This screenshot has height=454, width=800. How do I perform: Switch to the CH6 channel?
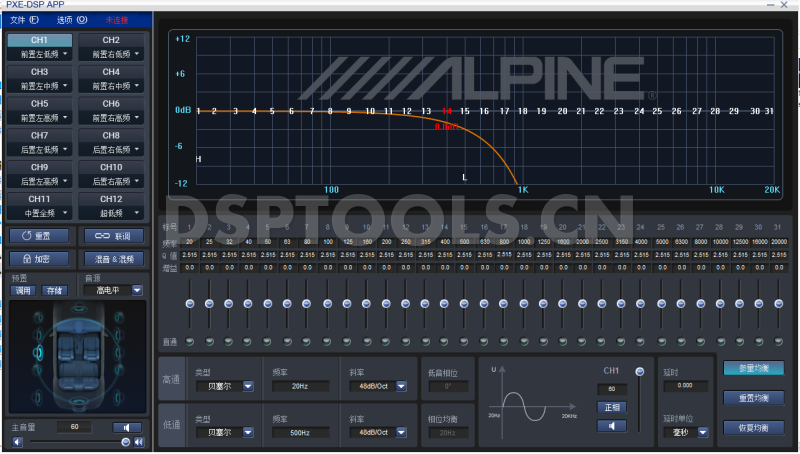[x=111, y=104]
